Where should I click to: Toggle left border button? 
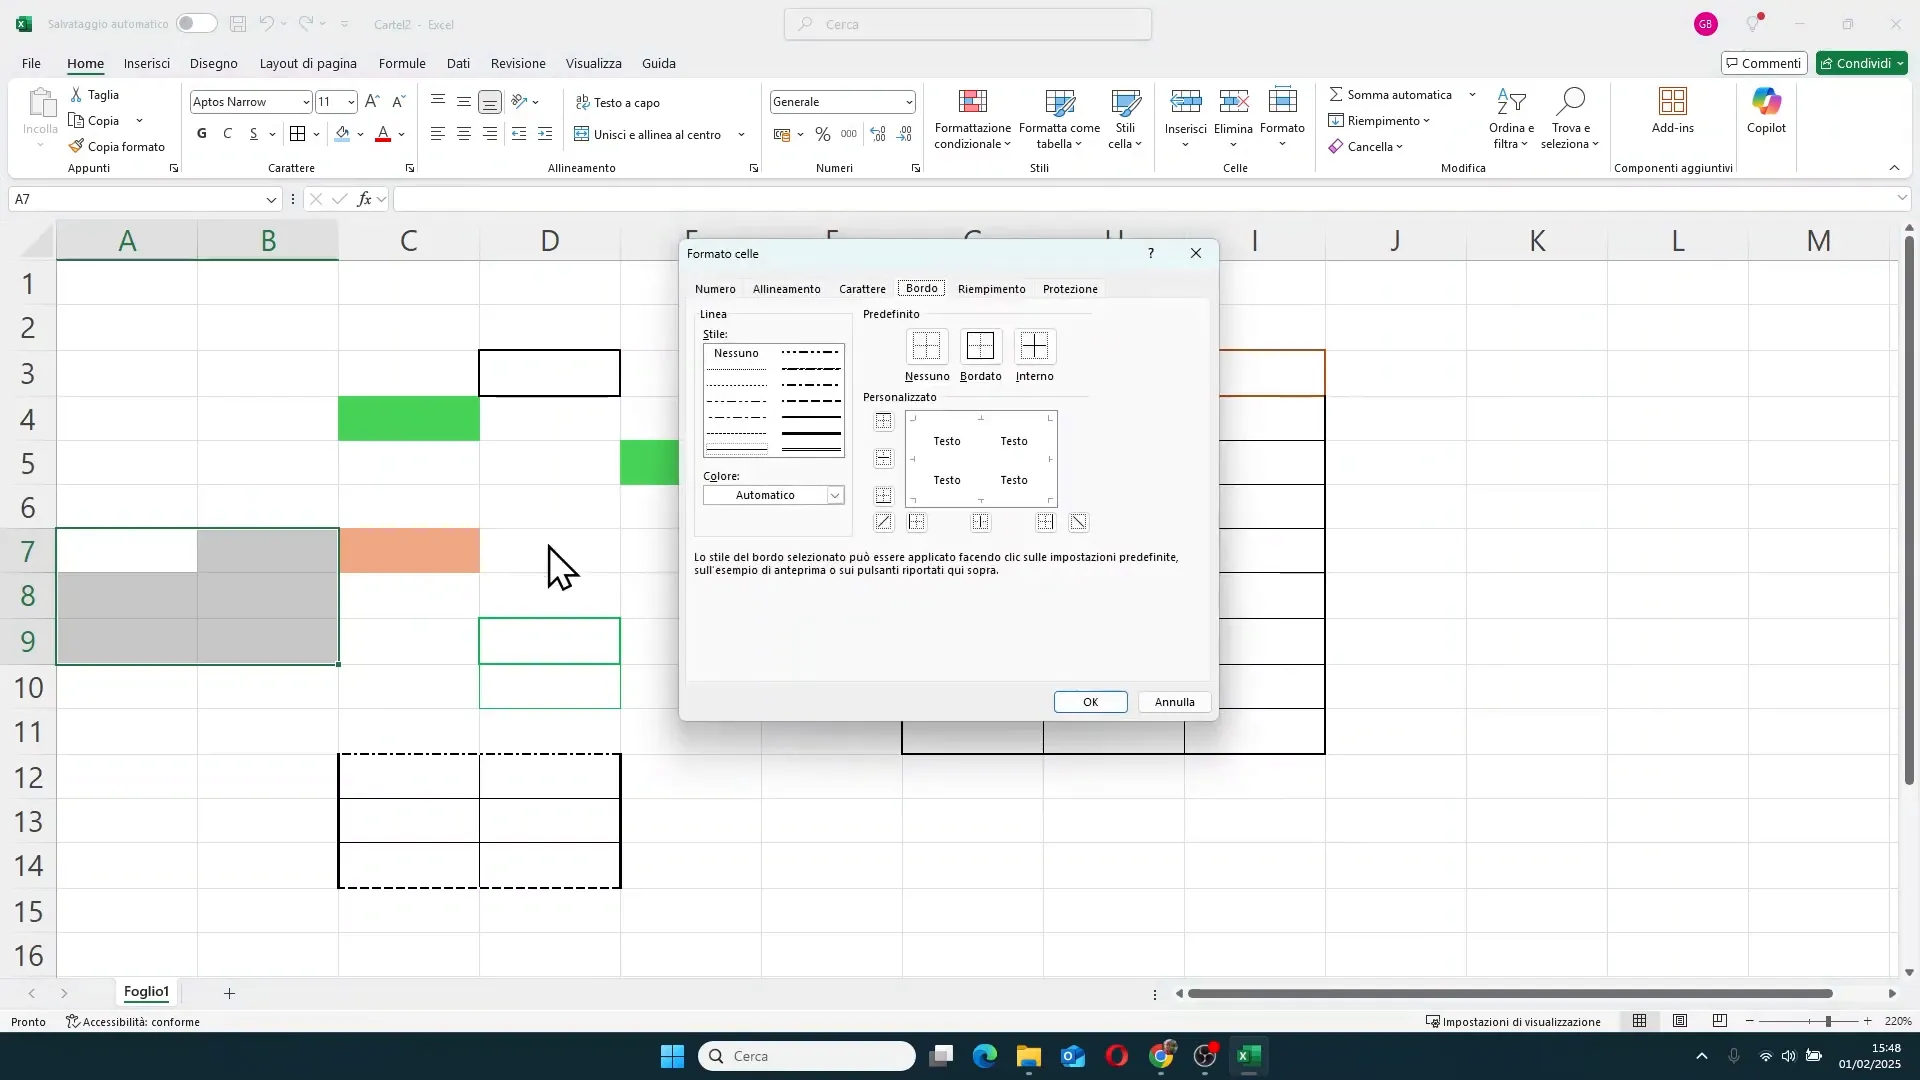click(917, 522)
